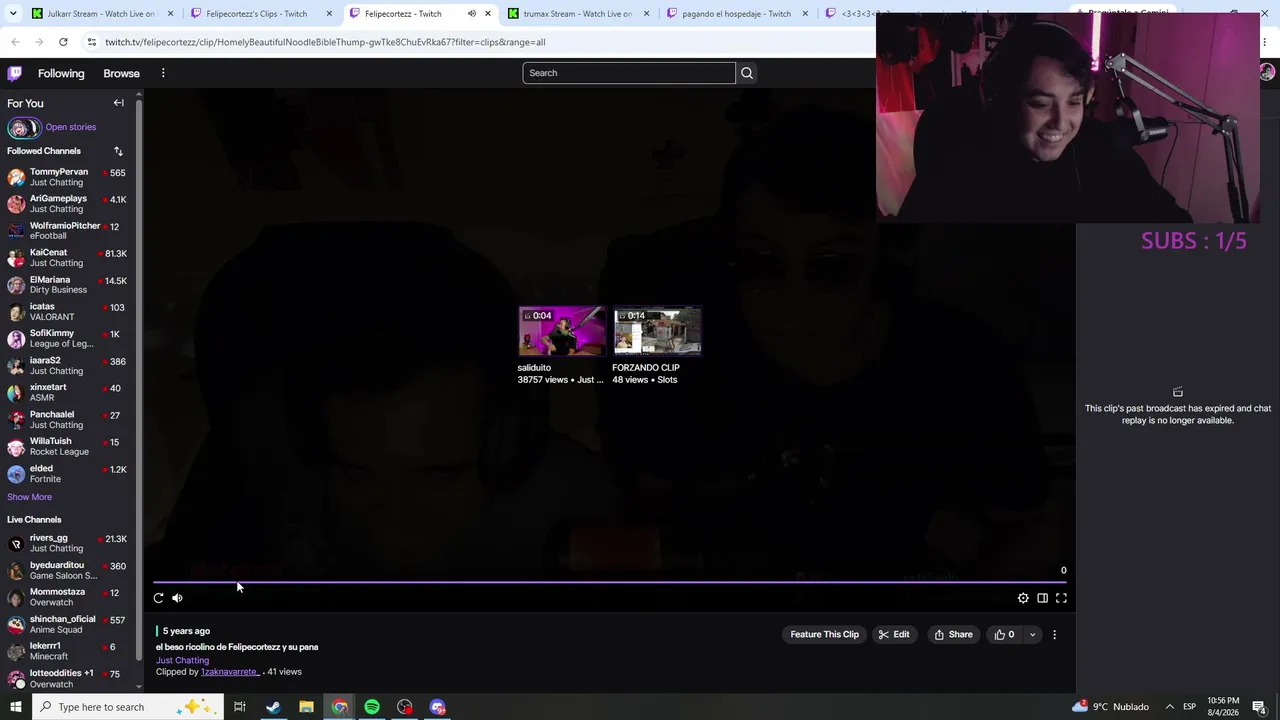Viewport: 1280px width, 720px height.
Task: Open the clip's more options menu
Action: click(x=1054, y=634)
